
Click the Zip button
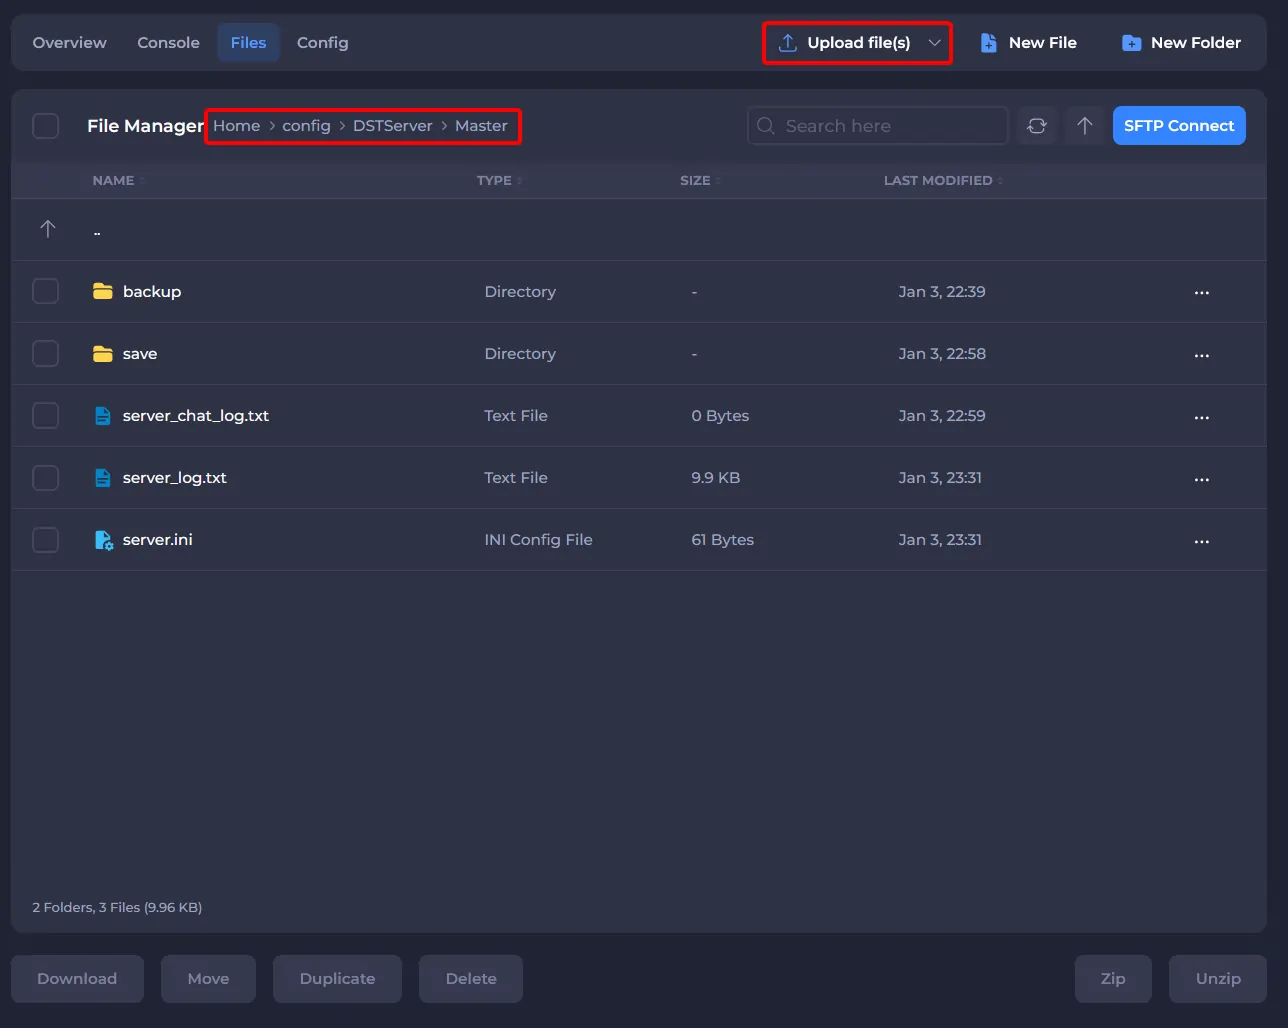coord(1113,979)
